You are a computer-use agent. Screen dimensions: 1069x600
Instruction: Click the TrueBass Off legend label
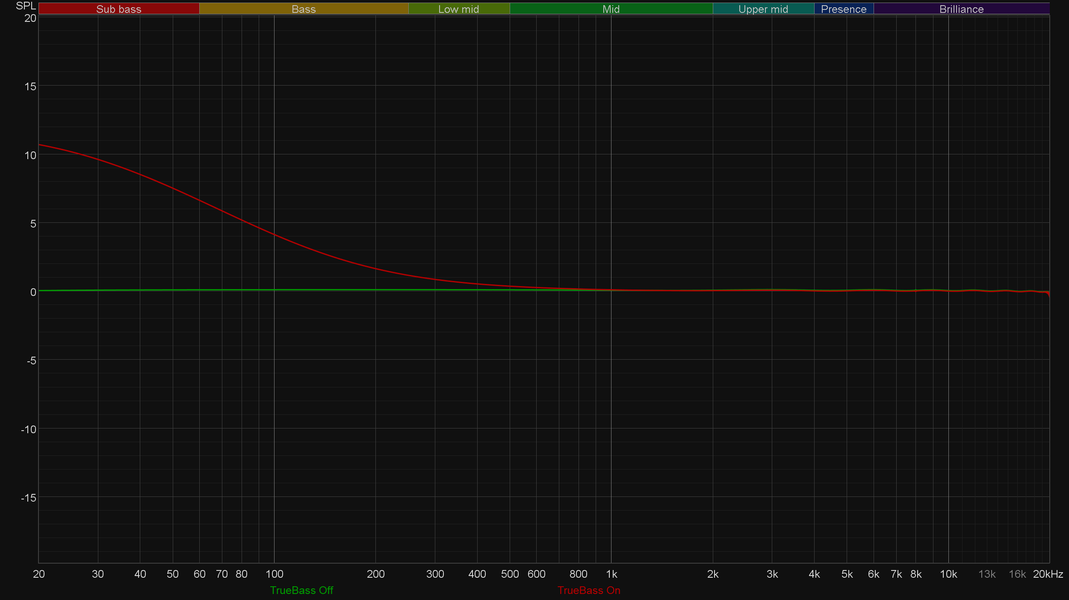click(301, 590)
